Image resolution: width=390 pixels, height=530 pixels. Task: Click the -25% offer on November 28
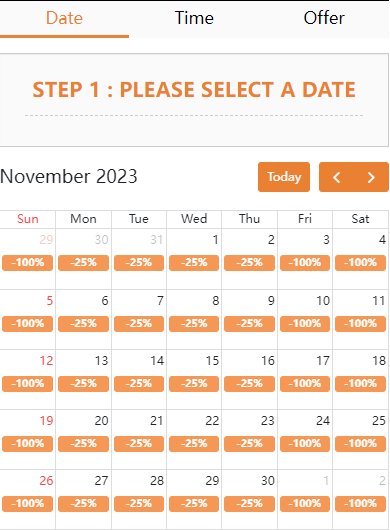click(139, 504)
